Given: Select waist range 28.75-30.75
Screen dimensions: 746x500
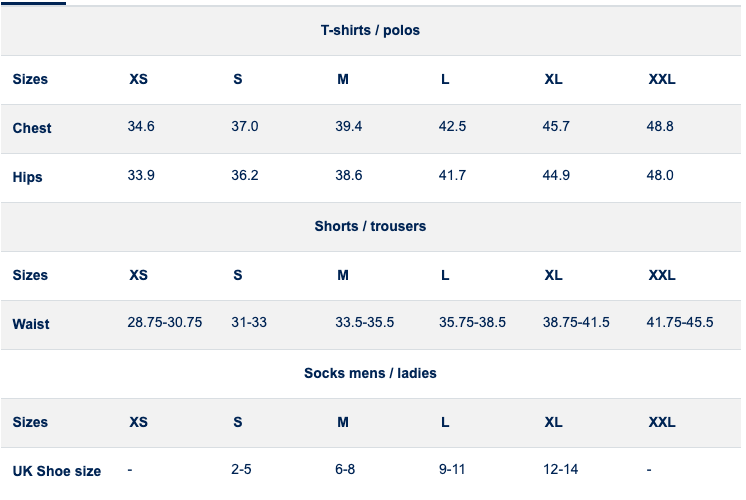Looking at the screenshot, I should tap(165, 323).
